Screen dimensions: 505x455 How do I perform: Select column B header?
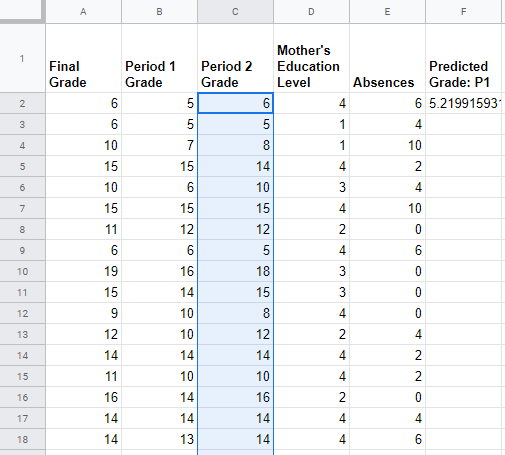tap(160, 12)
